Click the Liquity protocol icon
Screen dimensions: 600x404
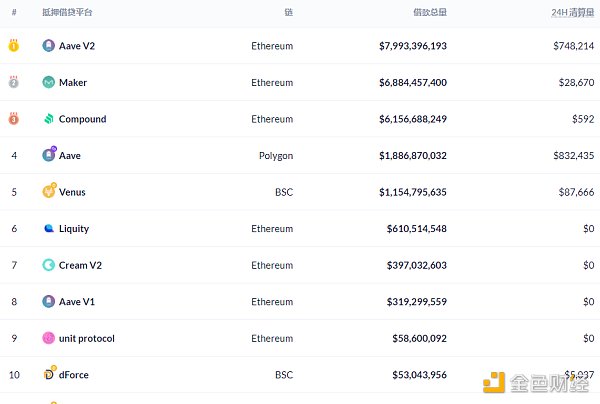point(48,228)
